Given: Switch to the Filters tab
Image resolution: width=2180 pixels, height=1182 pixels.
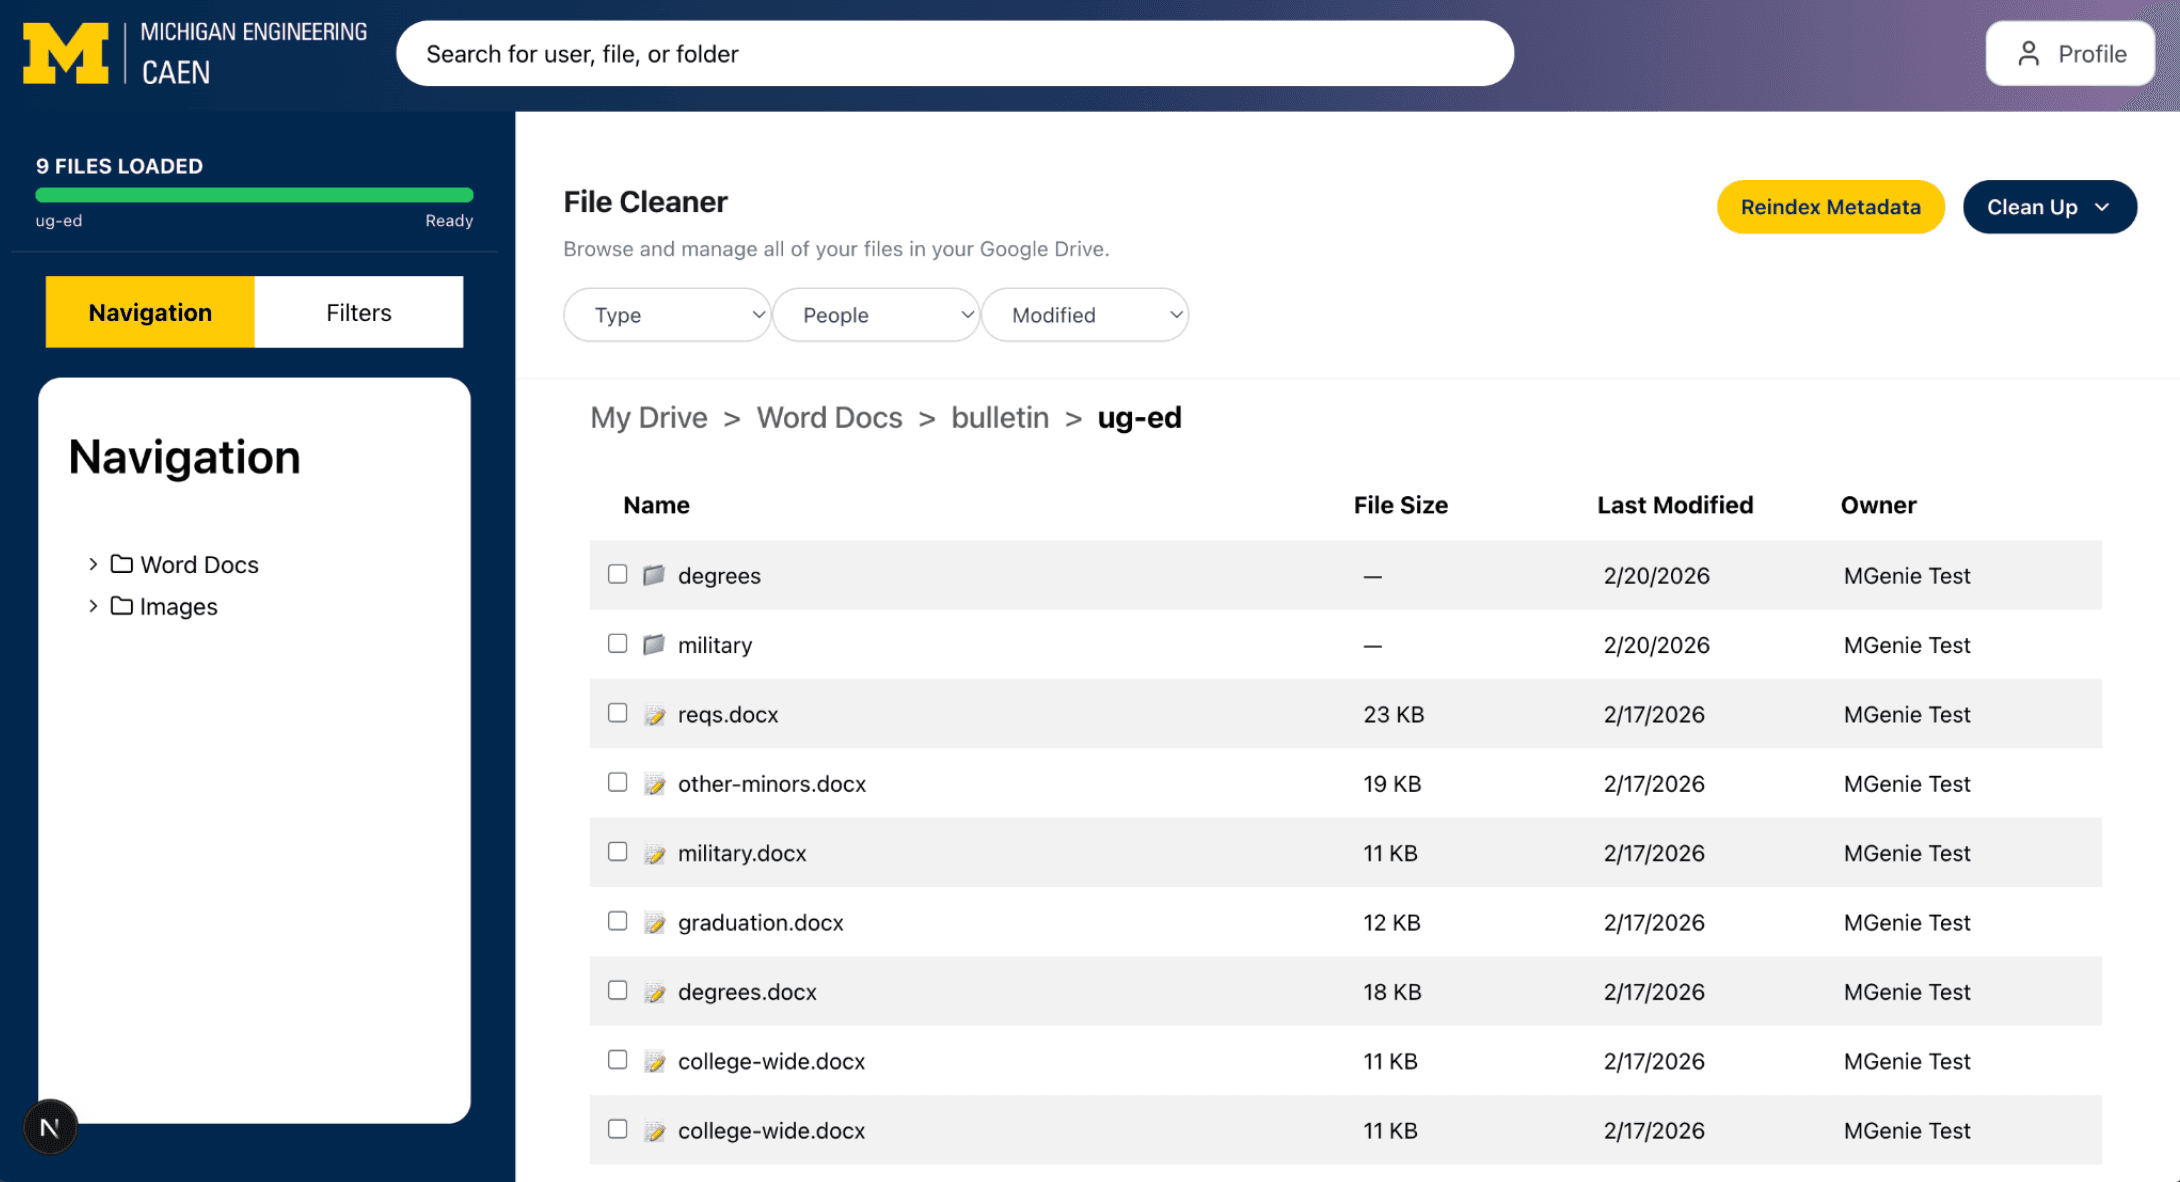Looking at the screenshot, I should point(359,312).
